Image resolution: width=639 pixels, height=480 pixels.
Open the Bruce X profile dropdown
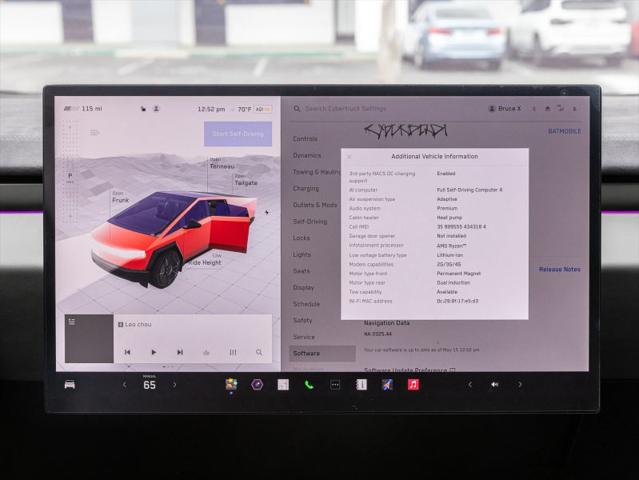point(505,109)
